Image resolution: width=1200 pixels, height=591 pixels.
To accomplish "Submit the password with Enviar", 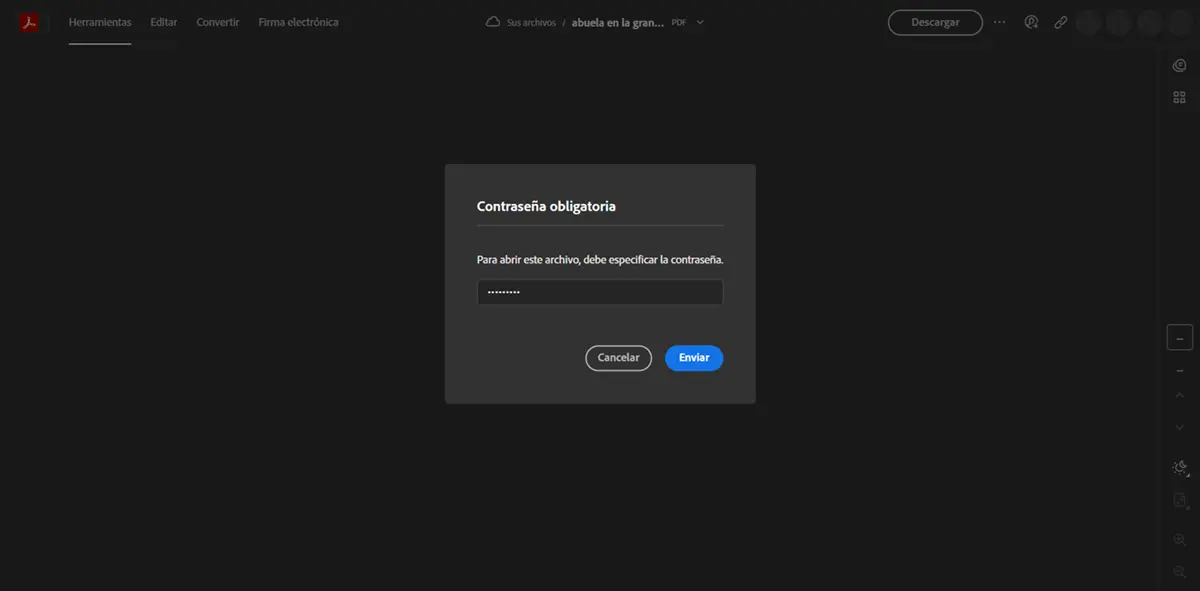I will [x=693, y=358].
